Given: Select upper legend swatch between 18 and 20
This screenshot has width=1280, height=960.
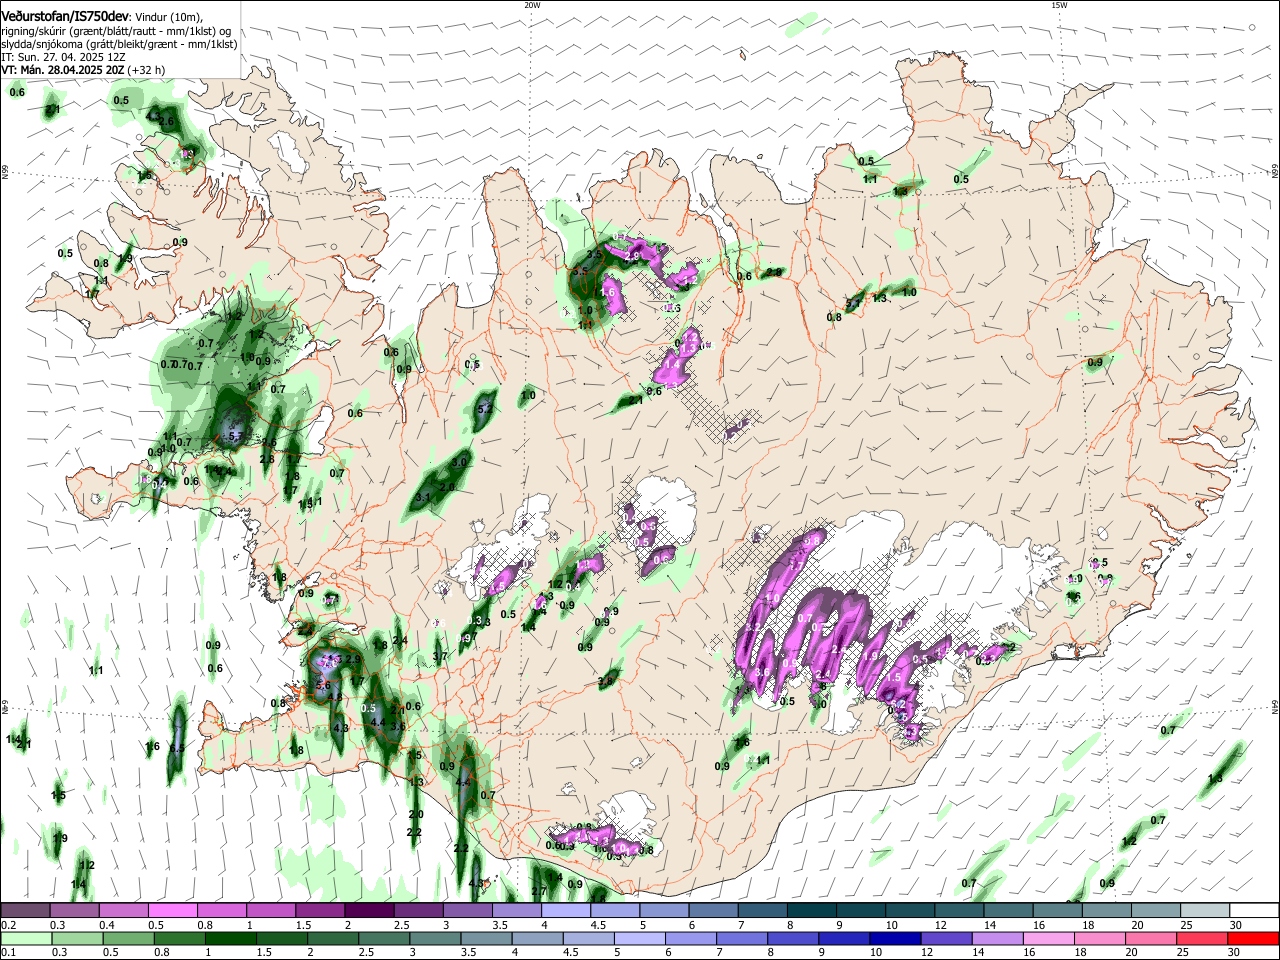Looking at the screenshot, I should (x=1108, y=911).
